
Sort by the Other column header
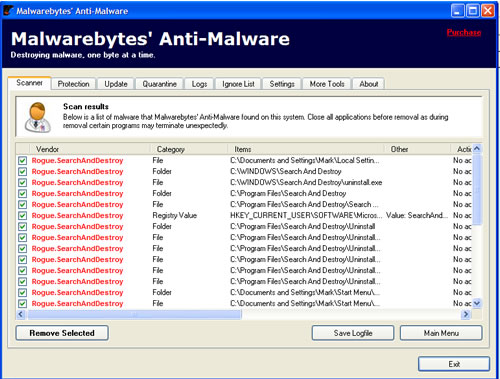[417, 149]
